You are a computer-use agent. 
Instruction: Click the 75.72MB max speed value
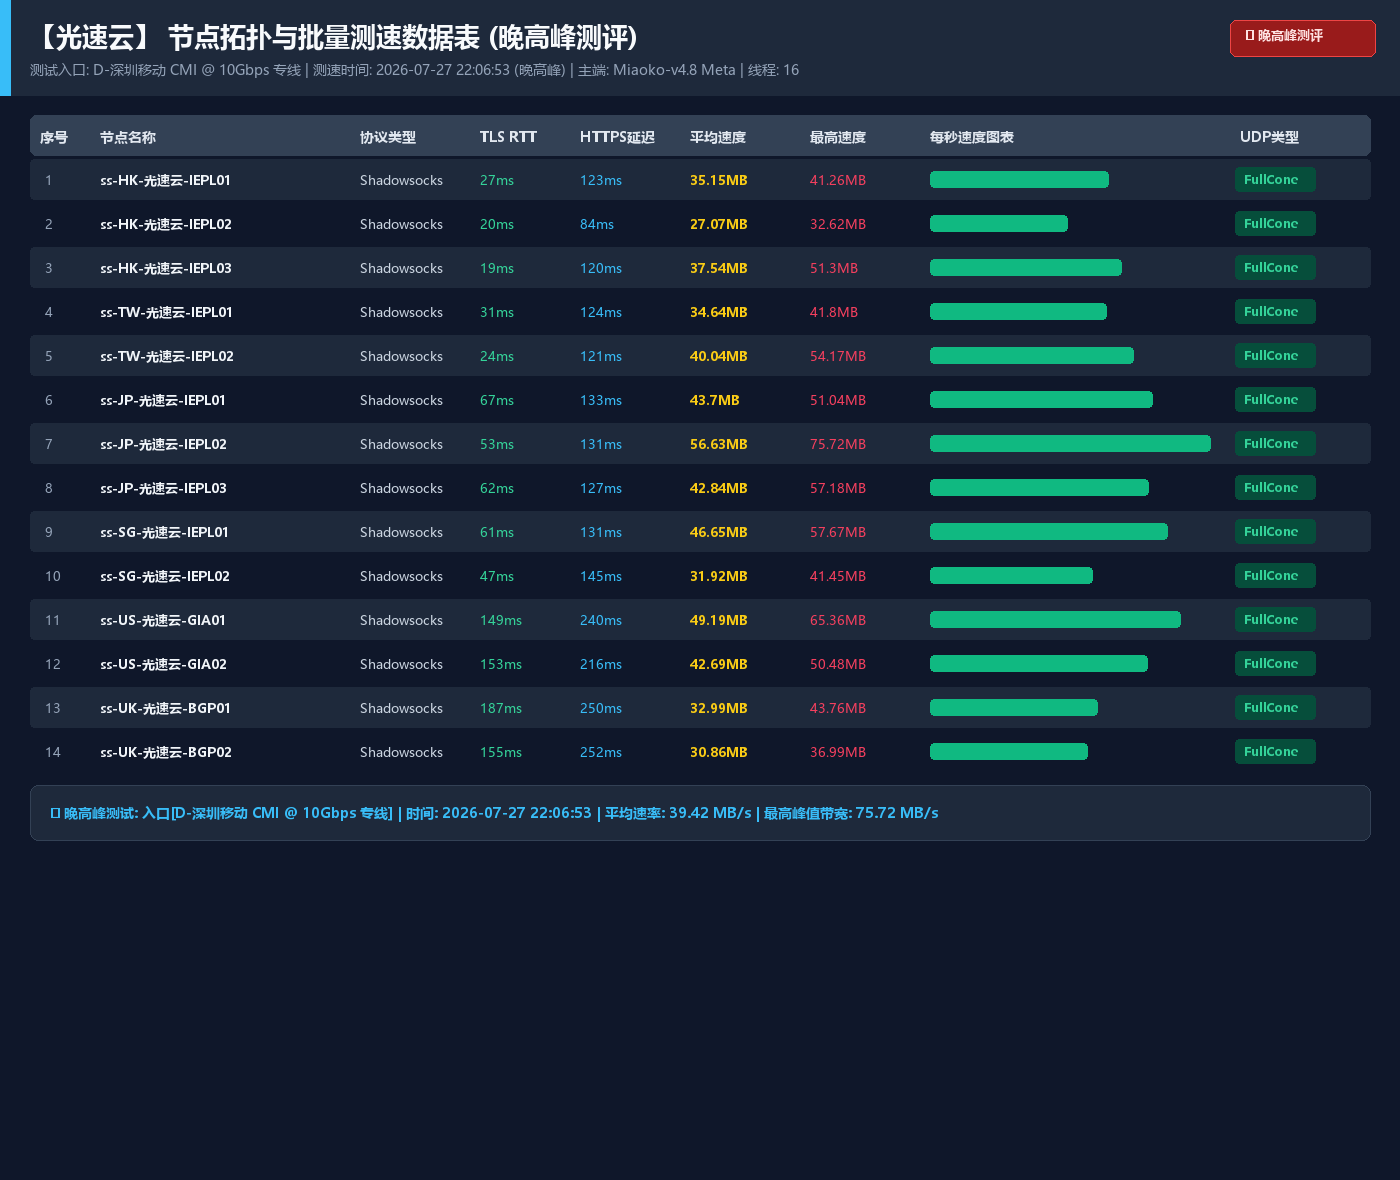pyautogui.click(x=838, y=444)
